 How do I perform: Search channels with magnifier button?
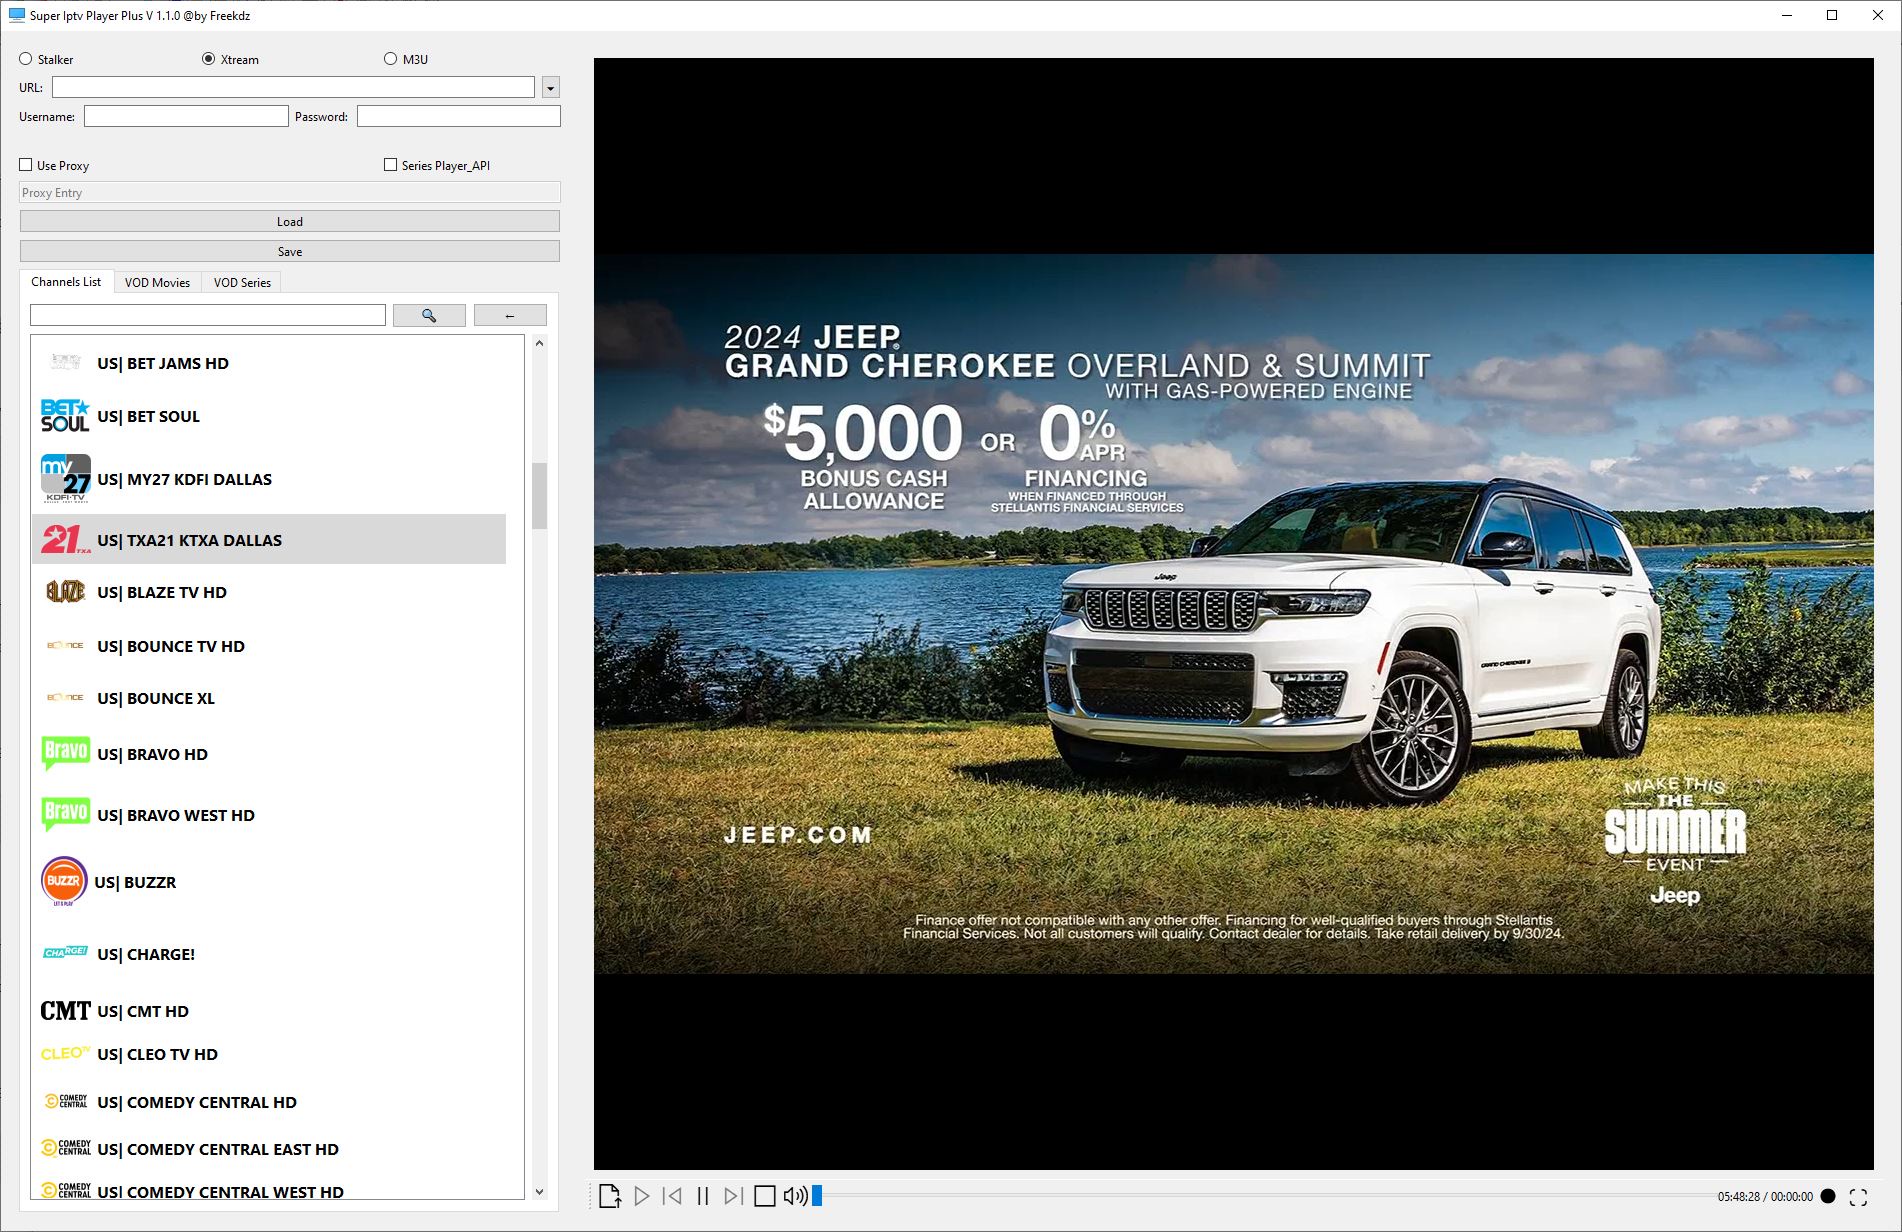(x=429, y=315)
